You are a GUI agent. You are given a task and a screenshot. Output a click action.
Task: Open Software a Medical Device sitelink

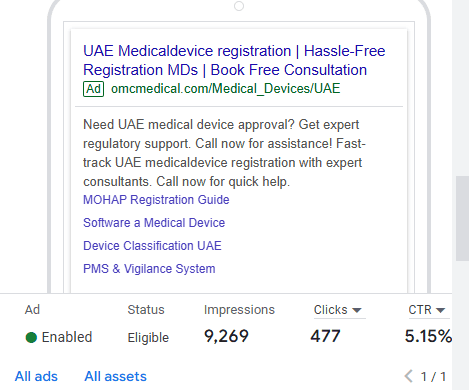click(x=154, y=223)
